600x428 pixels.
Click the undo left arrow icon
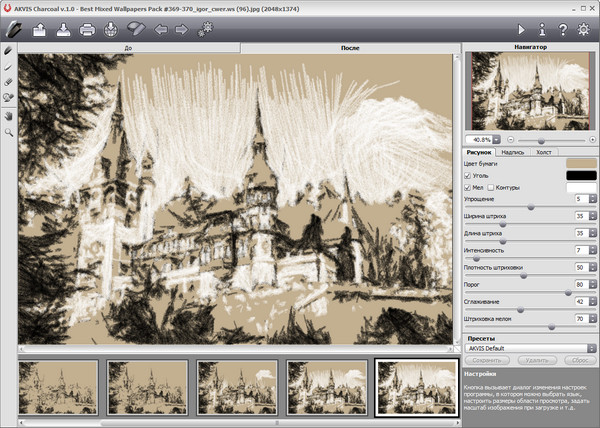(161, 29)
